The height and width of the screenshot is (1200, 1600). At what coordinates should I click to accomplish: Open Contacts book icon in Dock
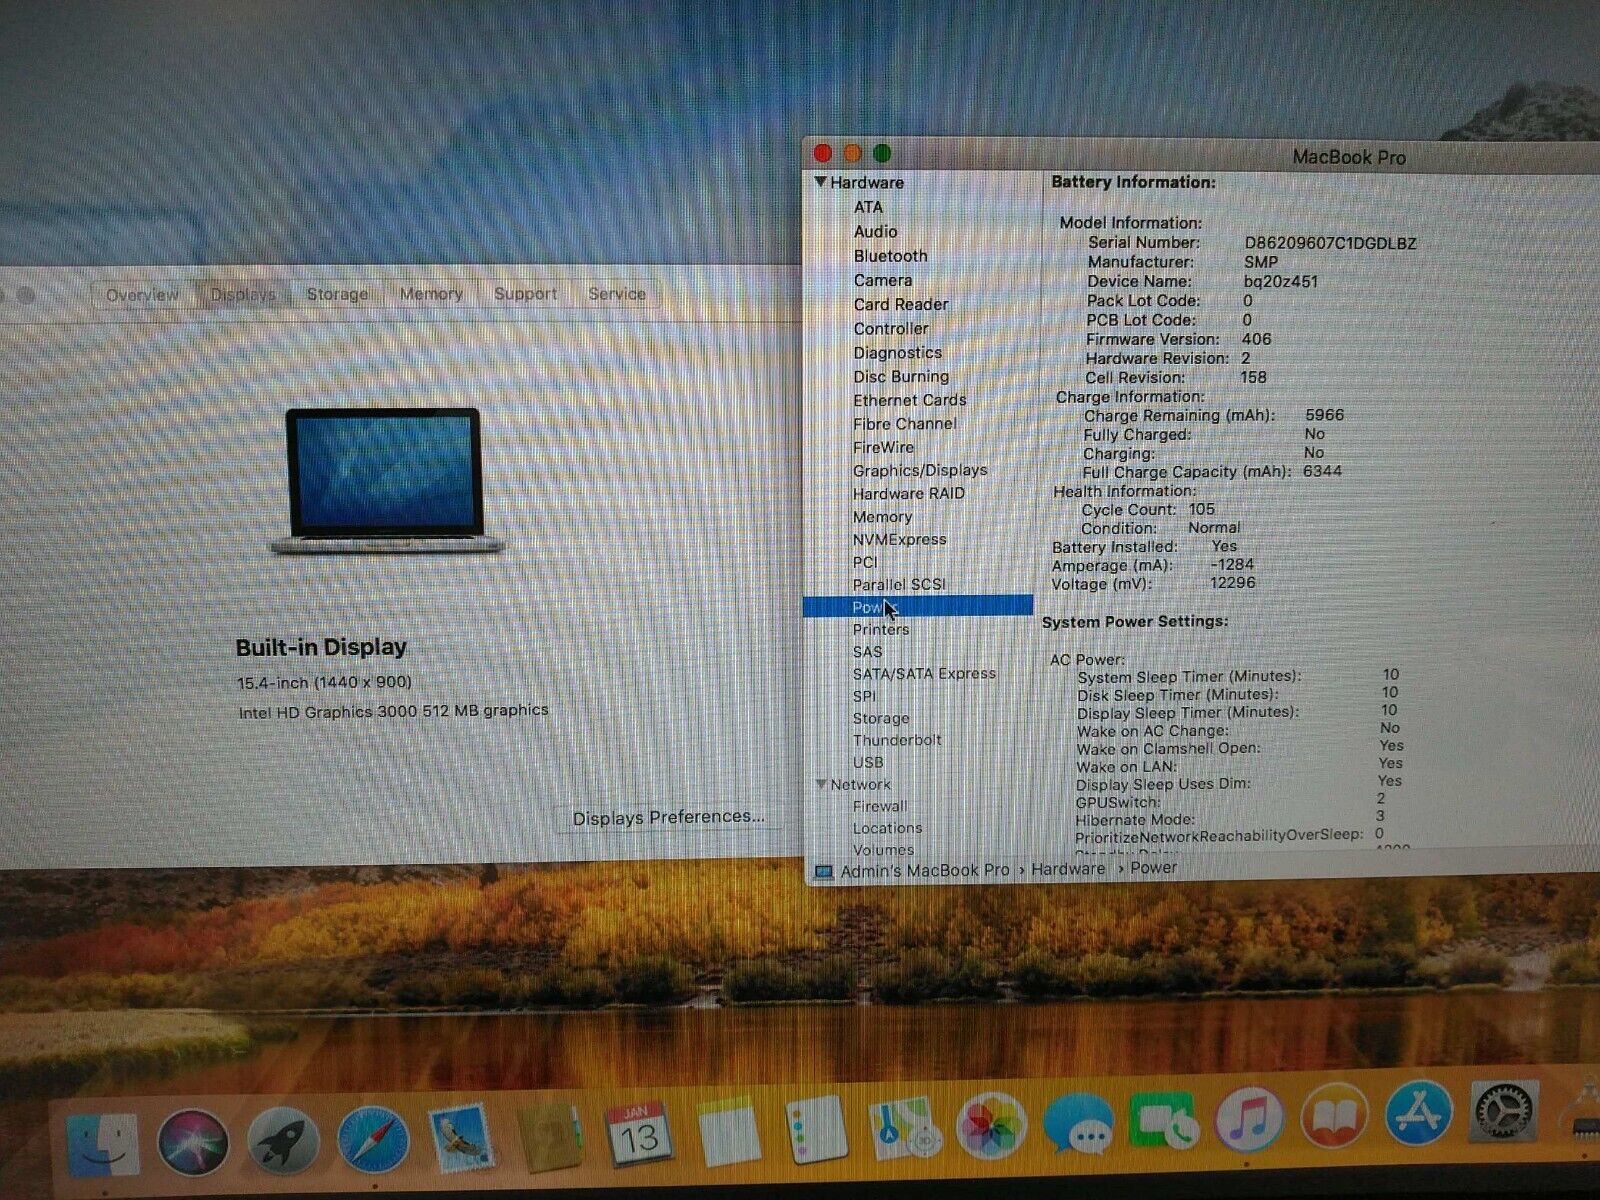pos(550,1138)
